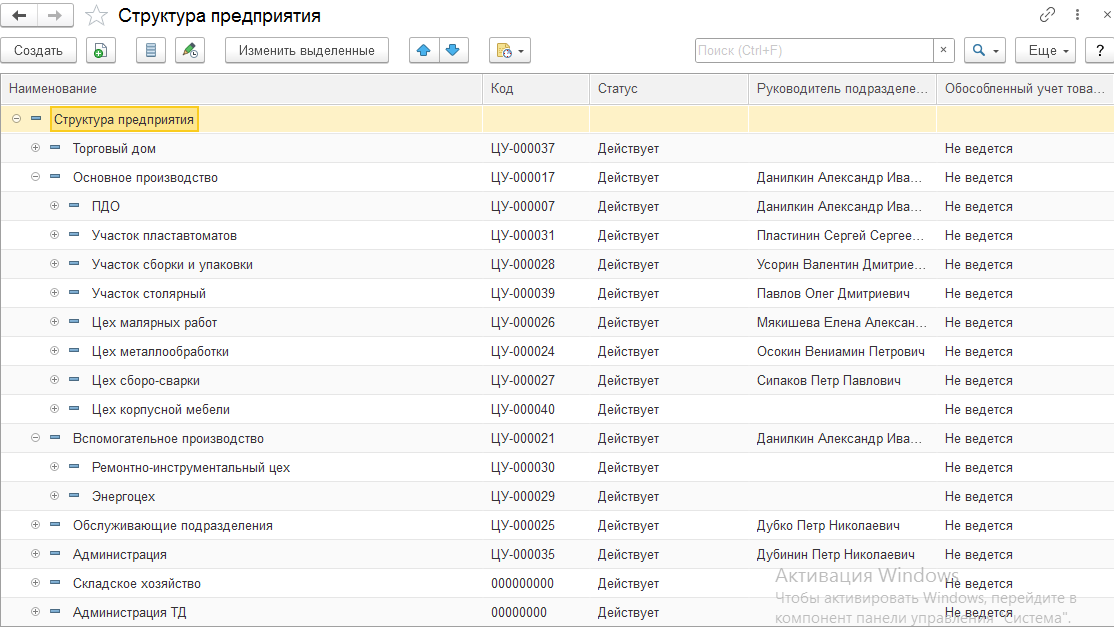Expand the Торговый дом node
The width and height of the screenshot is (1114, 627).
35,148
